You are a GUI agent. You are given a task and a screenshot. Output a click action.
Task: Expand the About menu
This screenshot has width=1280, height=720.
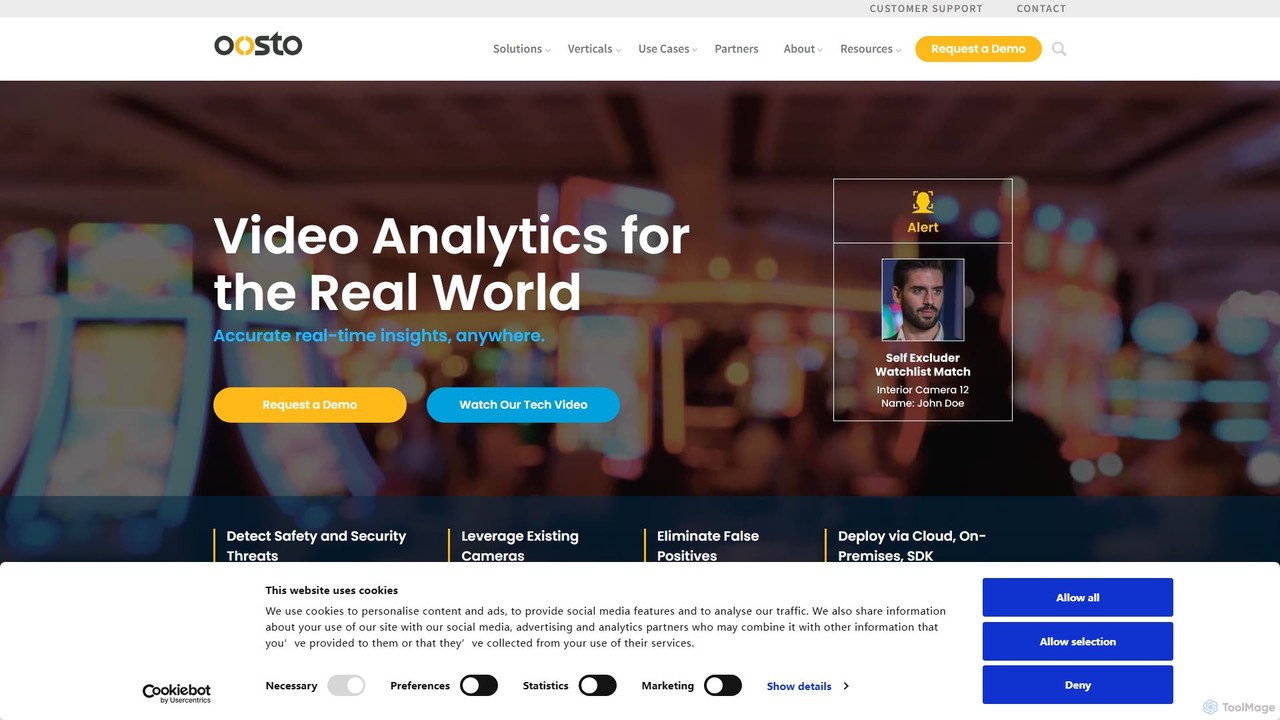[803, 49]
